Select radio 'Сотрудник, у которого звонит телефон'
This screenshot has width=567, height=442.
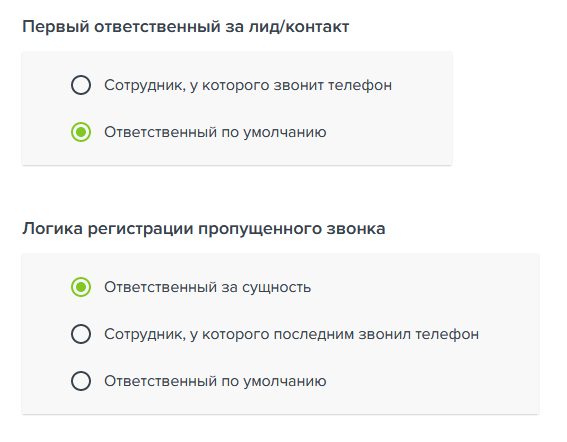click(81, 85)
